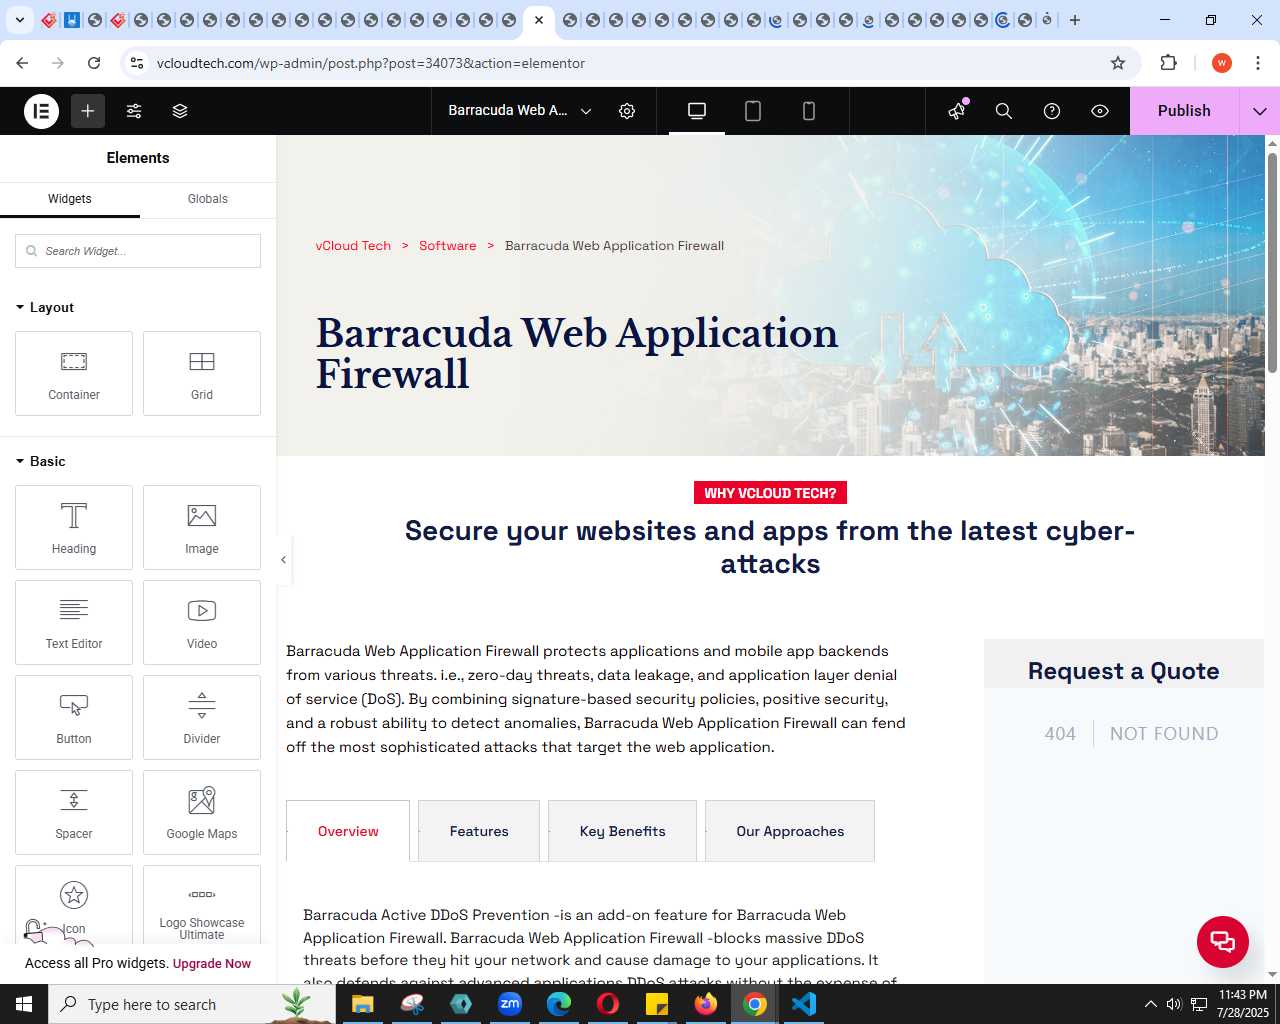The image size is (1280, 1024).
Task: Click the Request a Quote heading
Action: point(1123,671)
